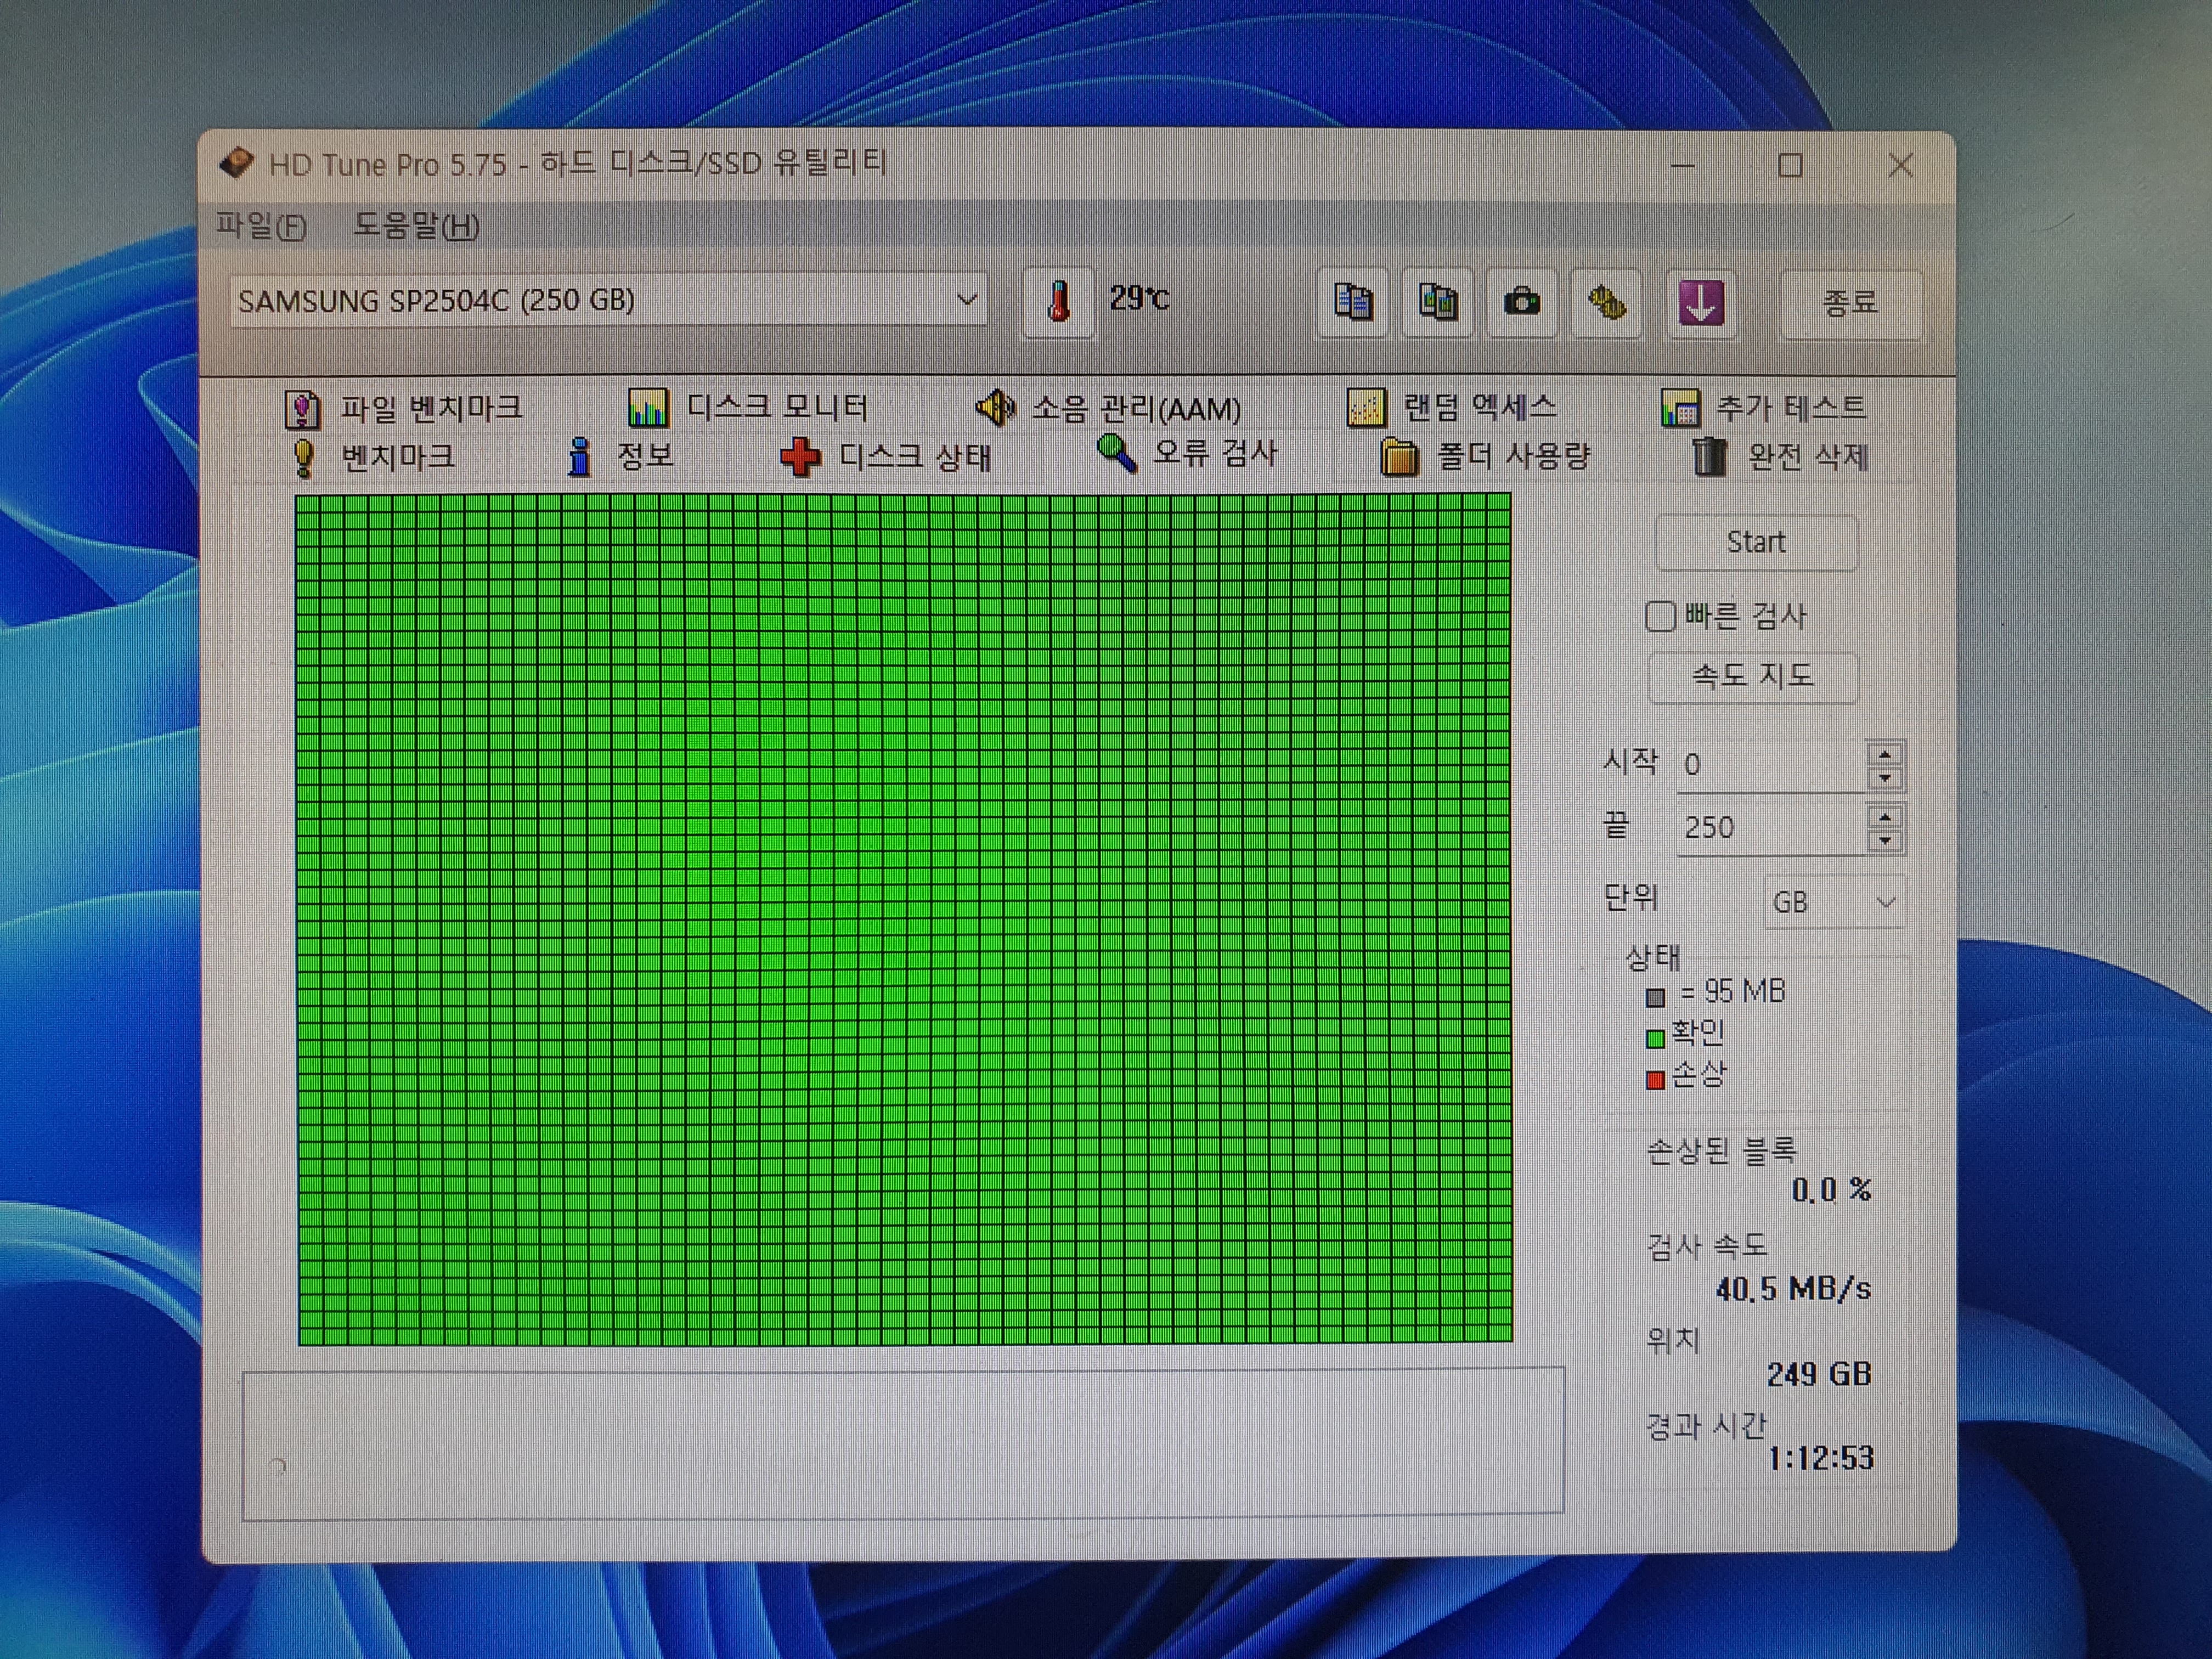2212x1659 pixels.
Task: Click the 249 GB position value
Action: (1818, 1374)
